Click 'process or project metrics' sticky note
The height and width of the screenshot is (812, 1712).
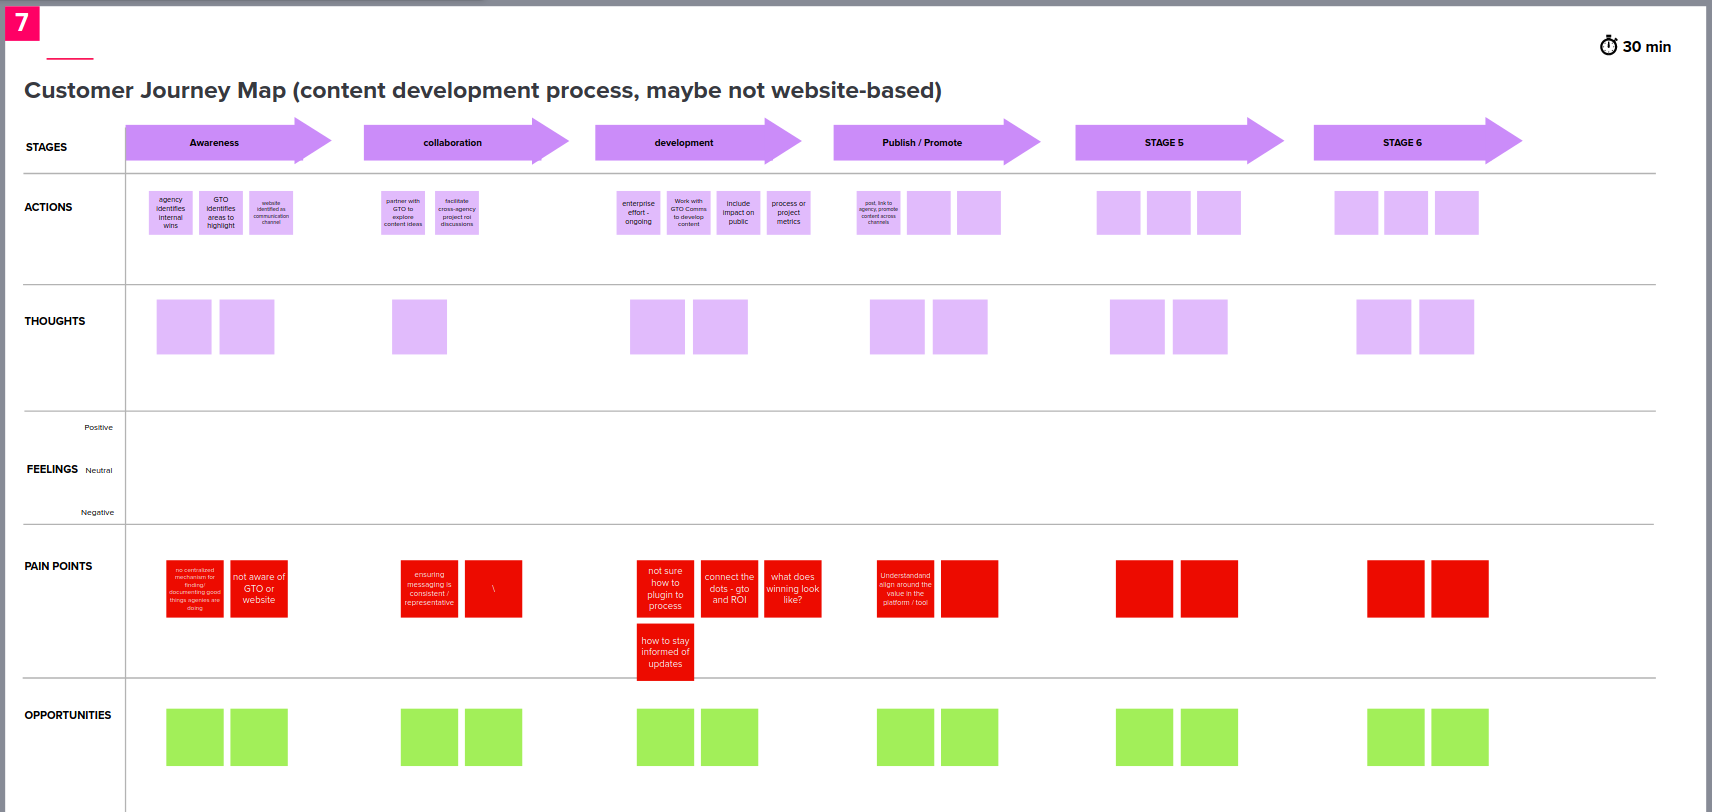pyautogui.click(x=788, y=213)
